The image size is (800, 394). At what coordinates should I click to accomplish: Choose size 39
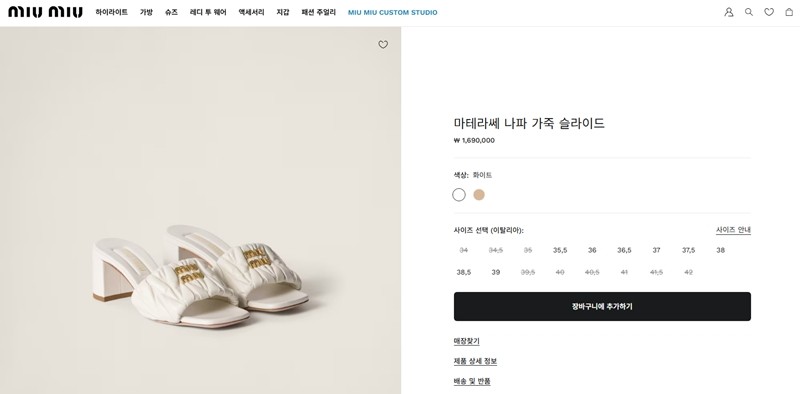495,272
